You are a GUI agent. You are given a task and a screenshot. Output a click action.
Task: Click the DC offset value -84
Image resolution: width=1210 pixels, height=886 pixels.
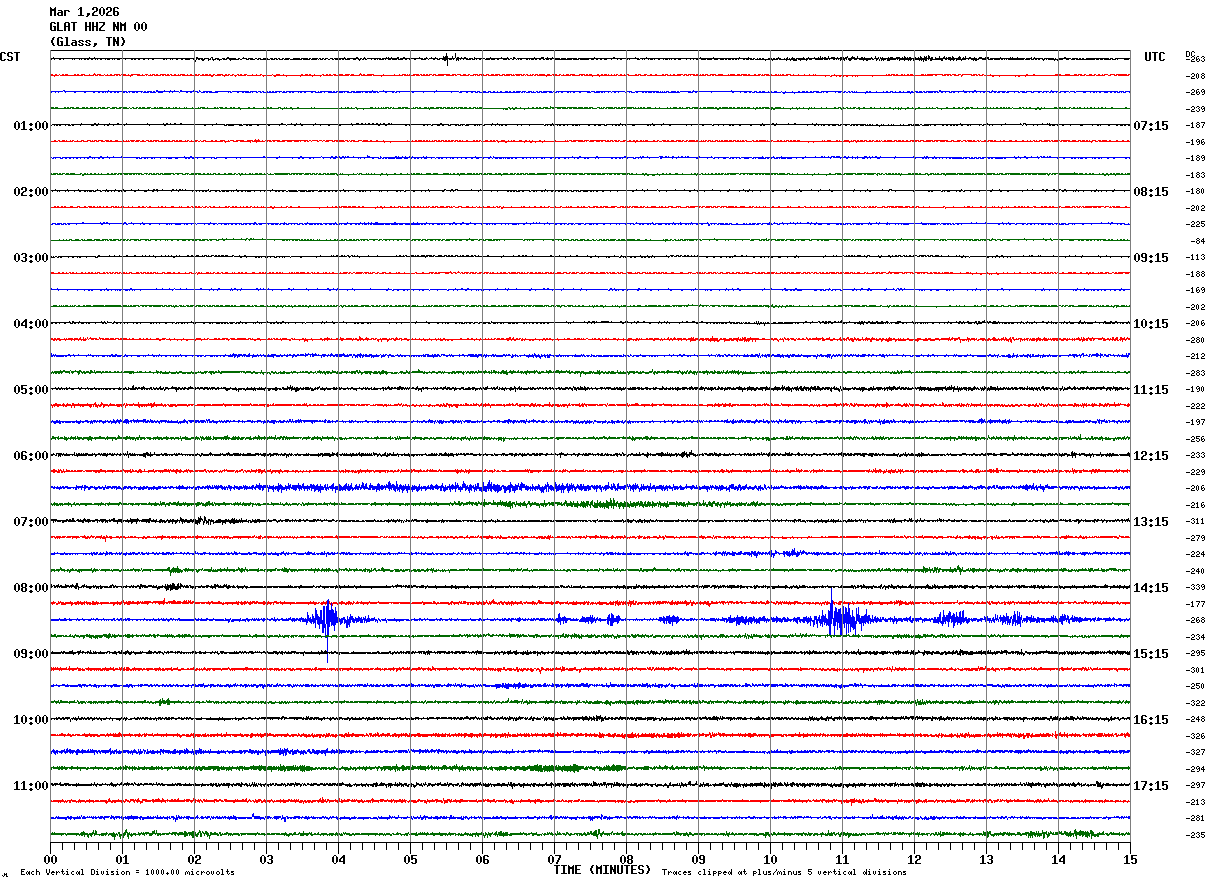click(1197, 241)
